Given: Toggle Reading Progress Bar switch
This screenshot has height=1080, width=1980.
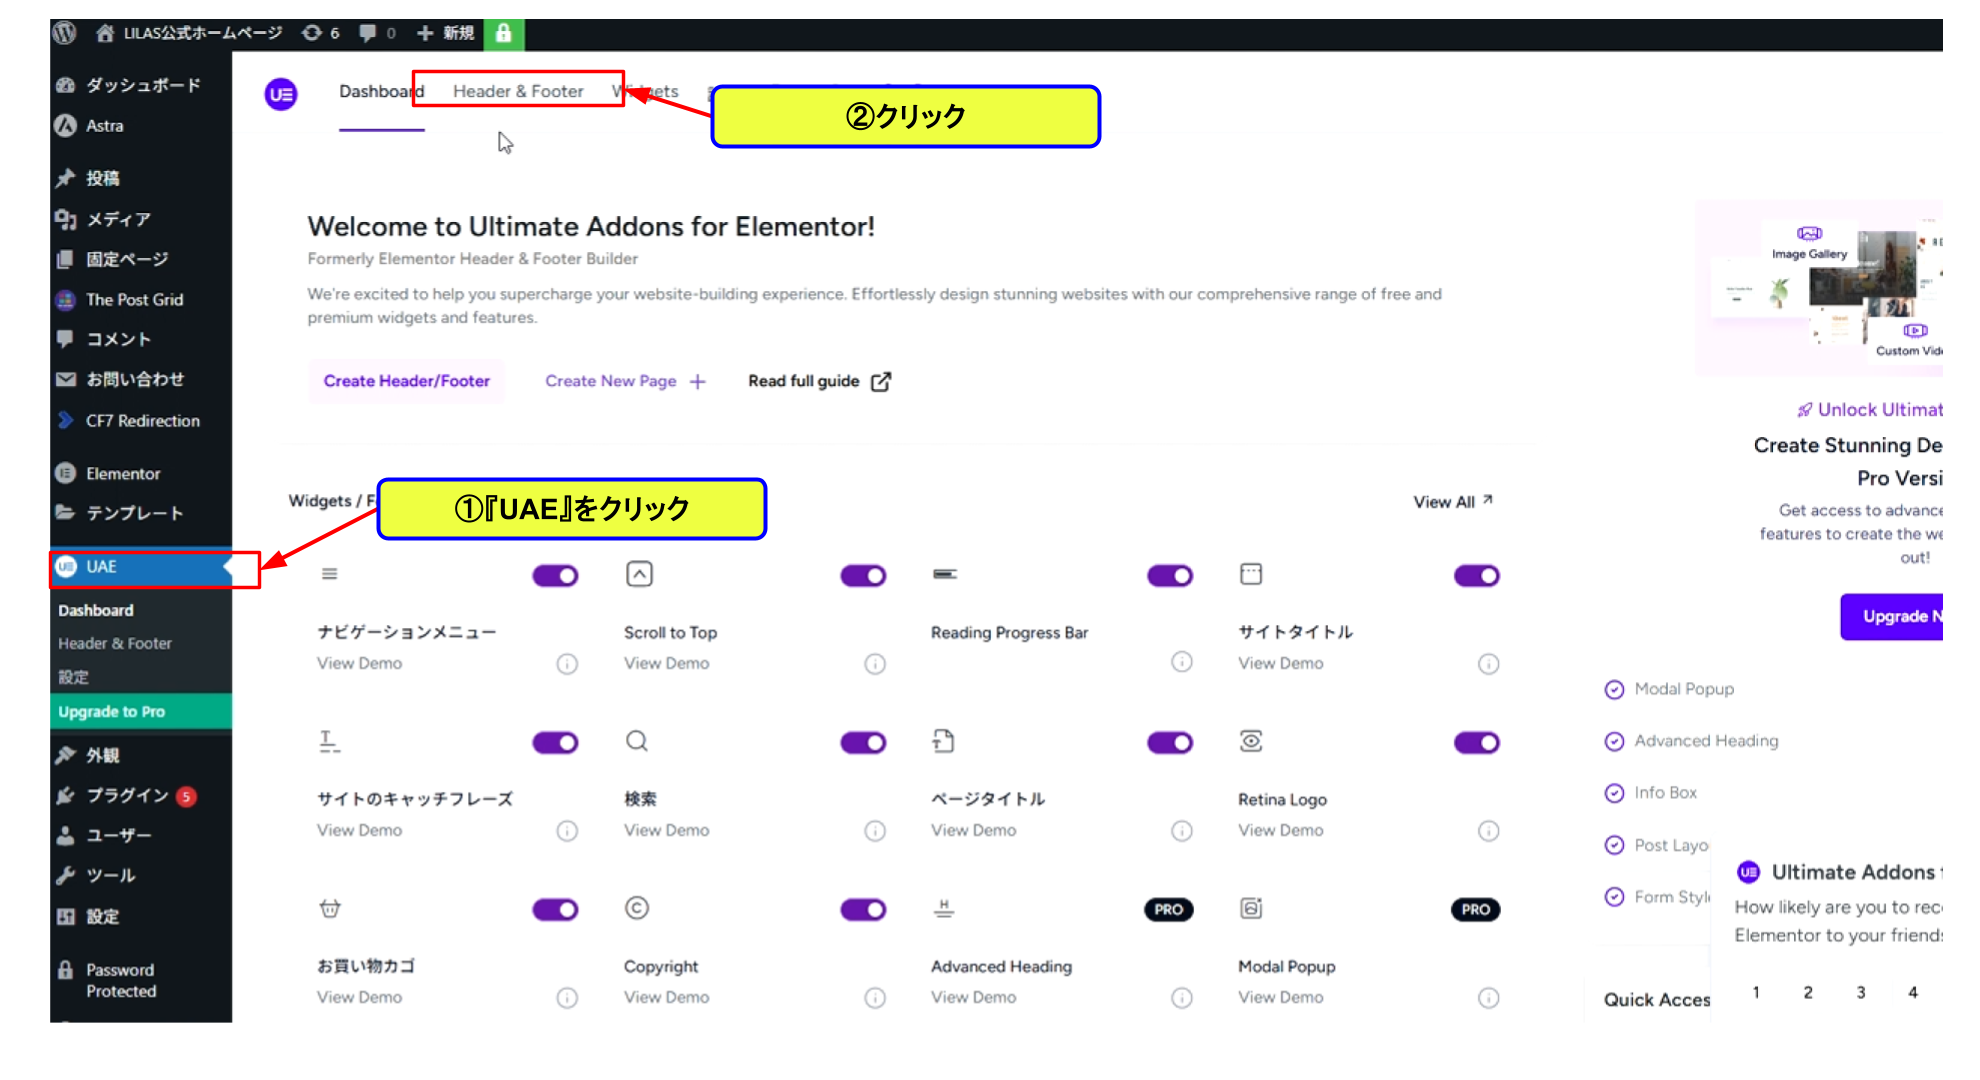Looking at the screenshot, I should click(x=1170, y=576).
